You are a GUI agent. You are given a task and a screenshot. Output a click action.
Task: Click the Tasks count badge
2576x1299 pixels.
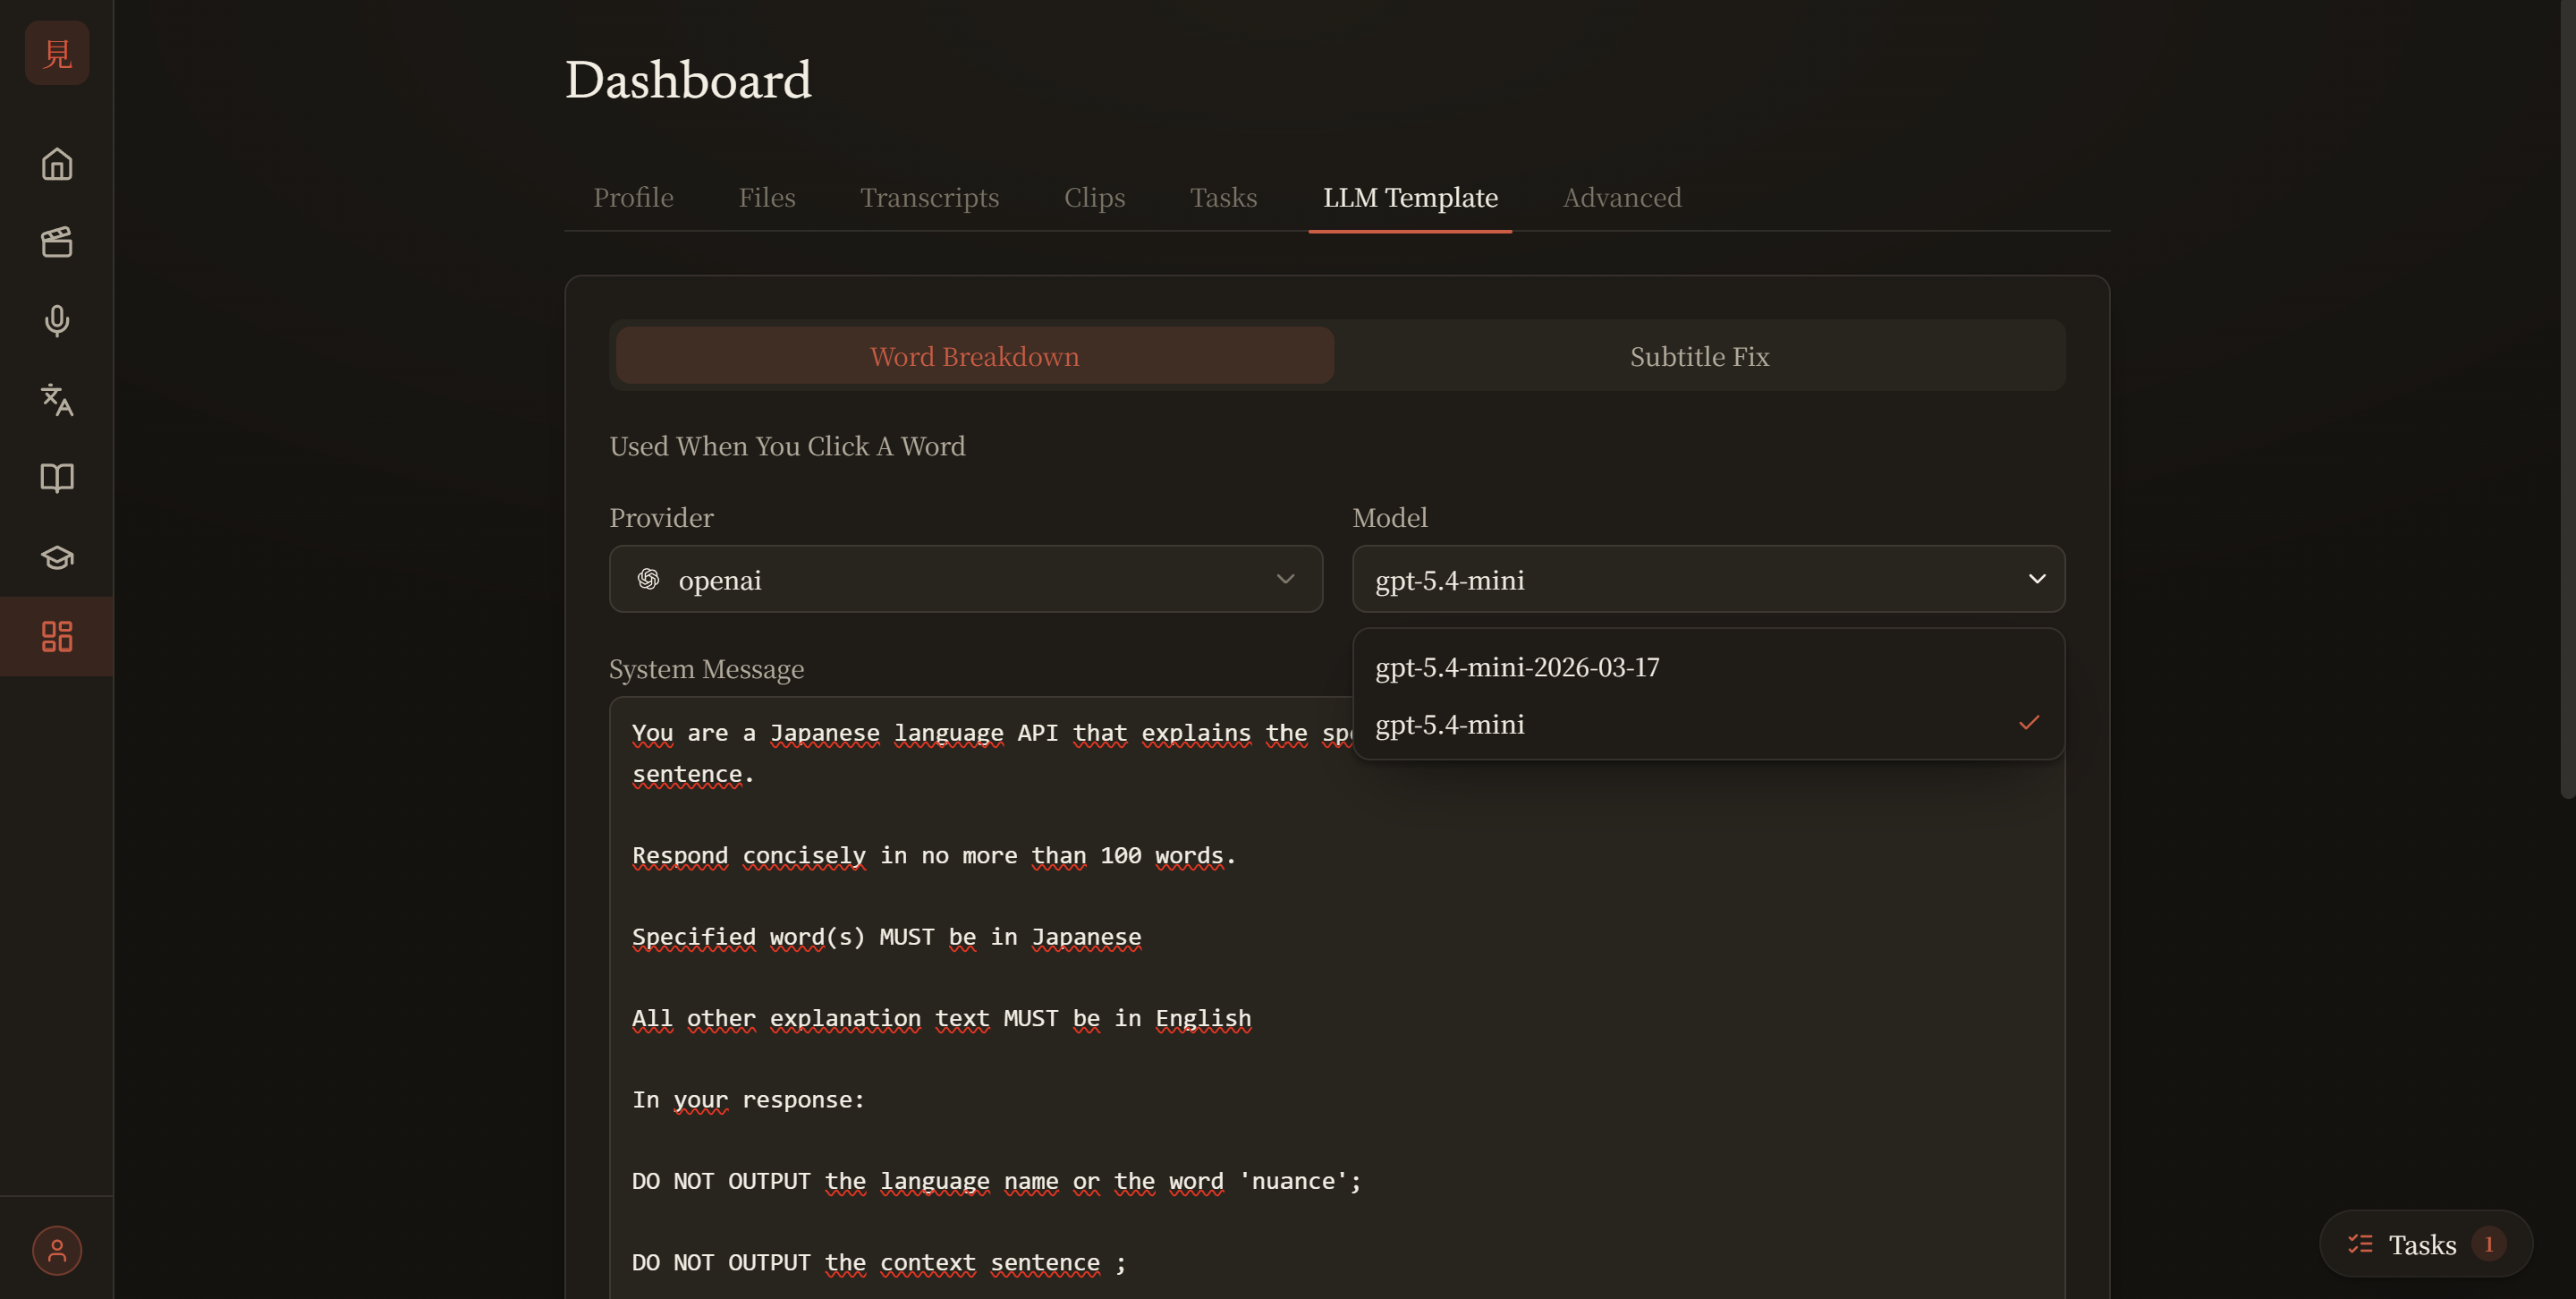click(2489, 1244)
